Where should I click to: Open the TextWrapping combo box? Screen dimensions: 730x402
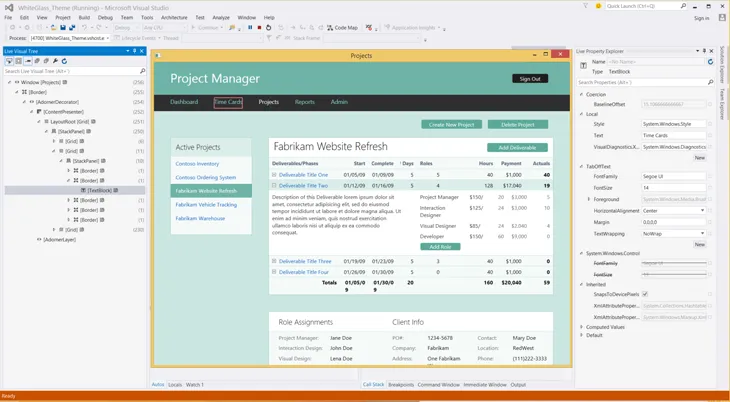point(702,233)
